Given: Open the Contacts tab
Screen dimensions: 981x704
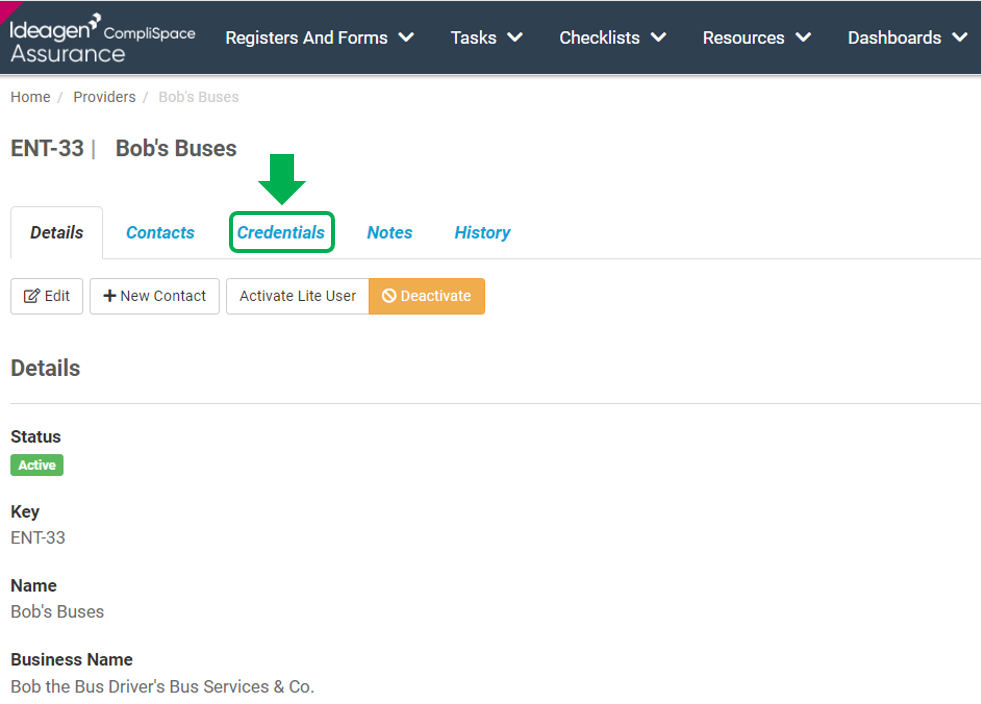Looking at the screenshot, I should 160,232.
